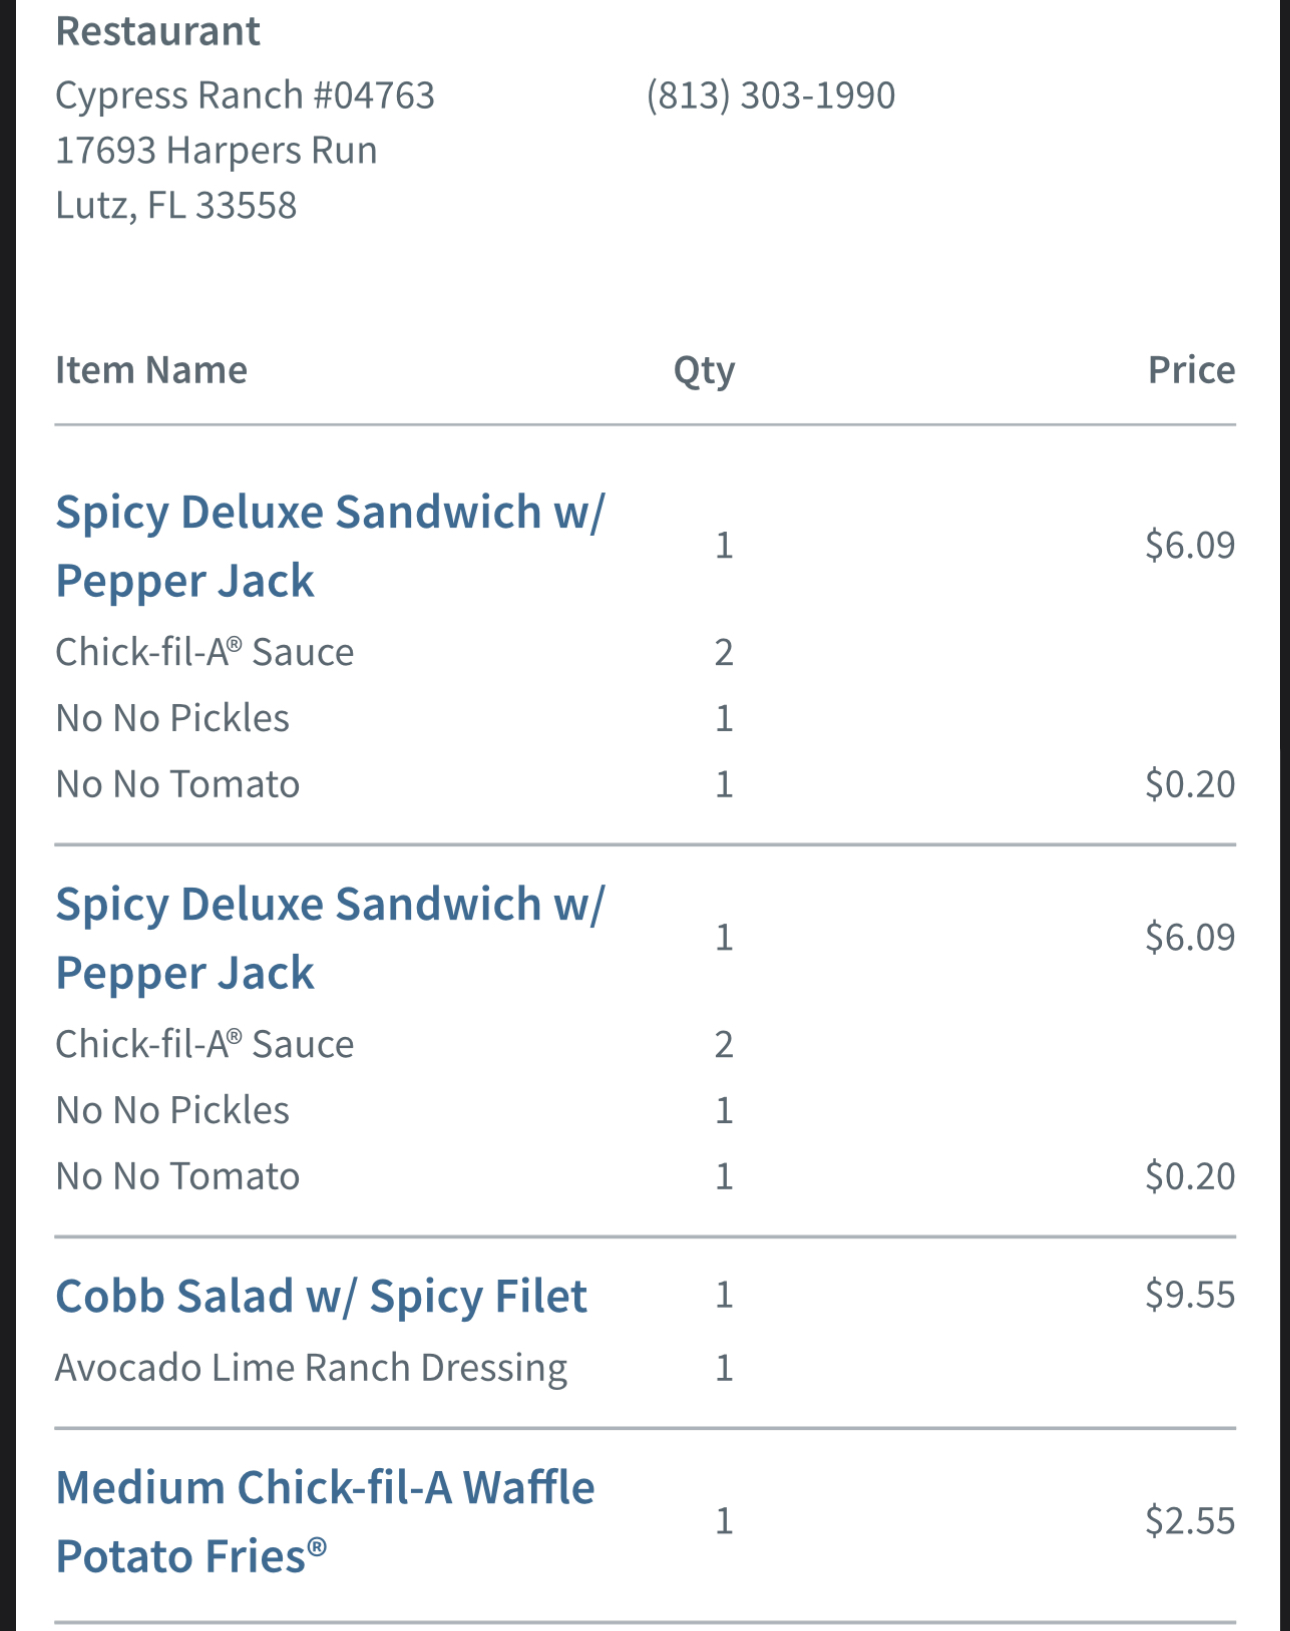
Task: Click the Lutz, FL 33558 address text
Action: point(176,206)
